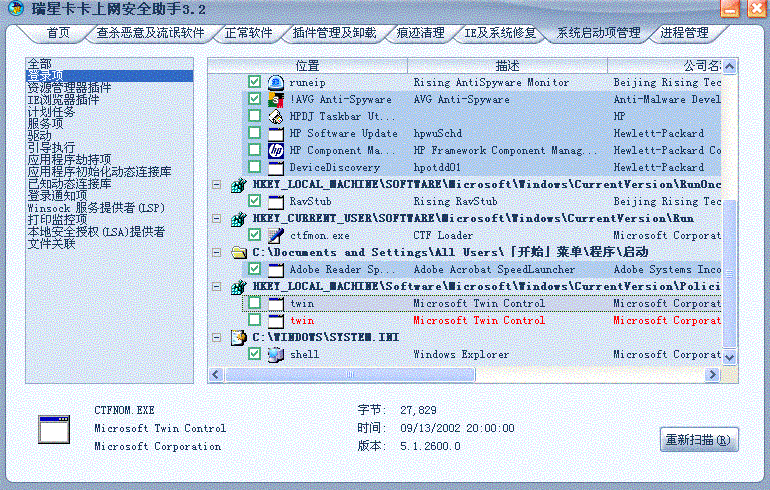770x490 pixels.
Task: Click the shell Windows Explorer icon
Action: [x=275, y=354]
